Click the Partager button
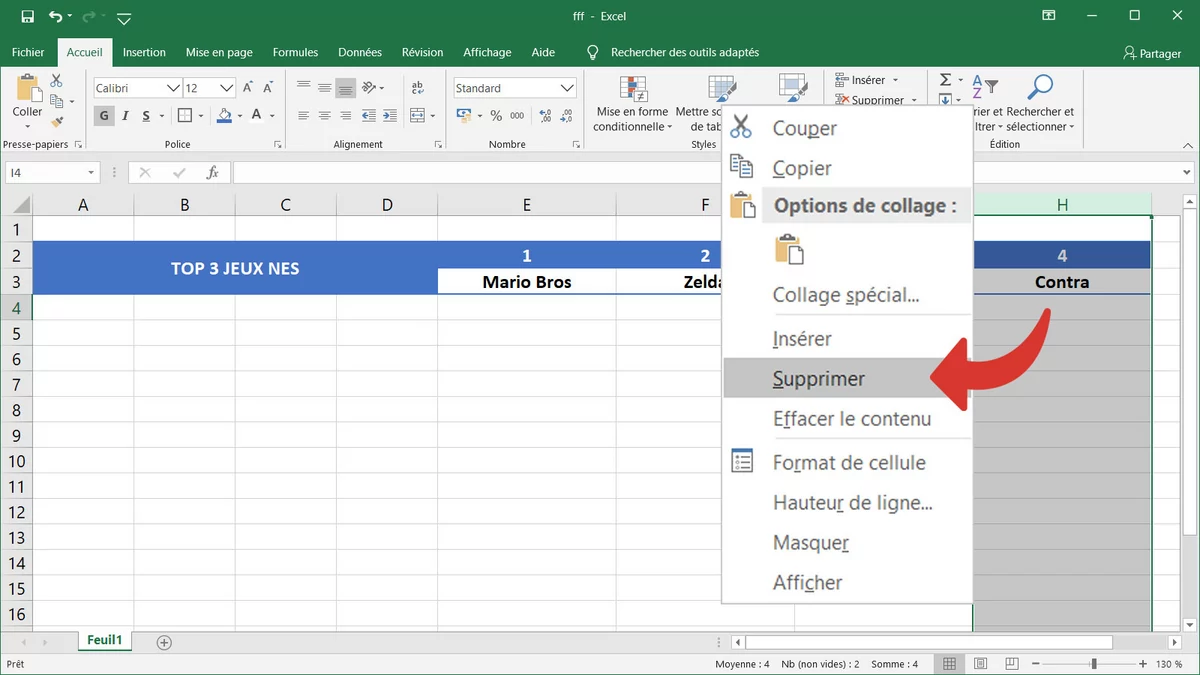The height and width of the screenshot is (675, 1200). click(1152, 53)
